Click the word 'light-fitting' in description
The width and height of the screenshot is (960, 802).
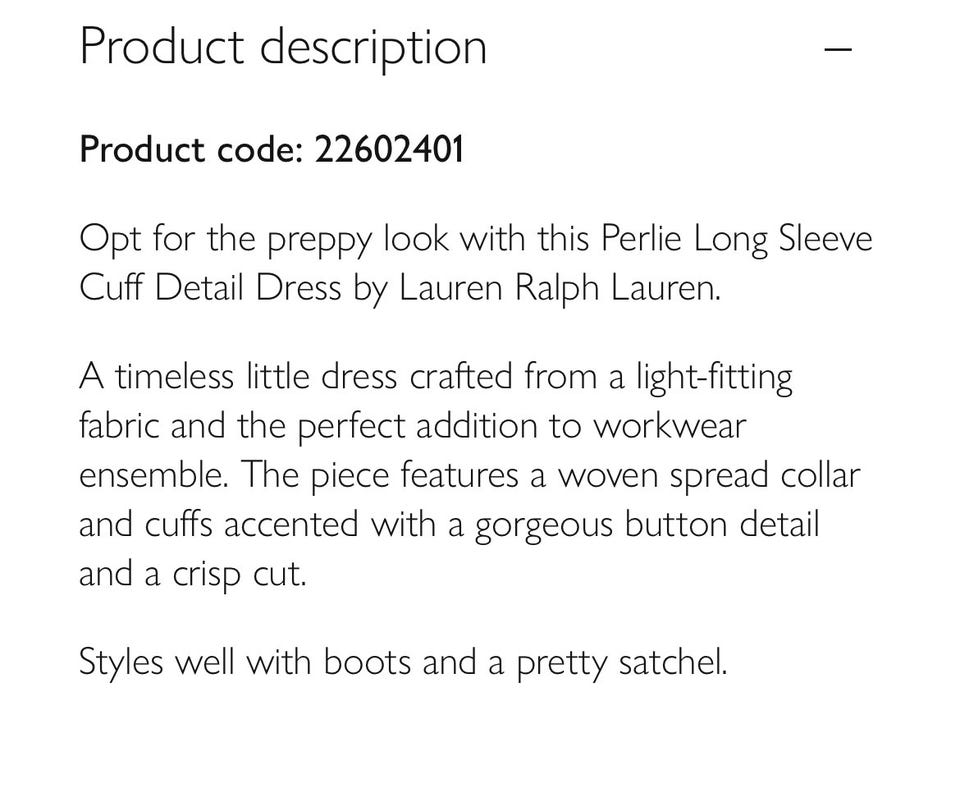[x=714, y=377]
